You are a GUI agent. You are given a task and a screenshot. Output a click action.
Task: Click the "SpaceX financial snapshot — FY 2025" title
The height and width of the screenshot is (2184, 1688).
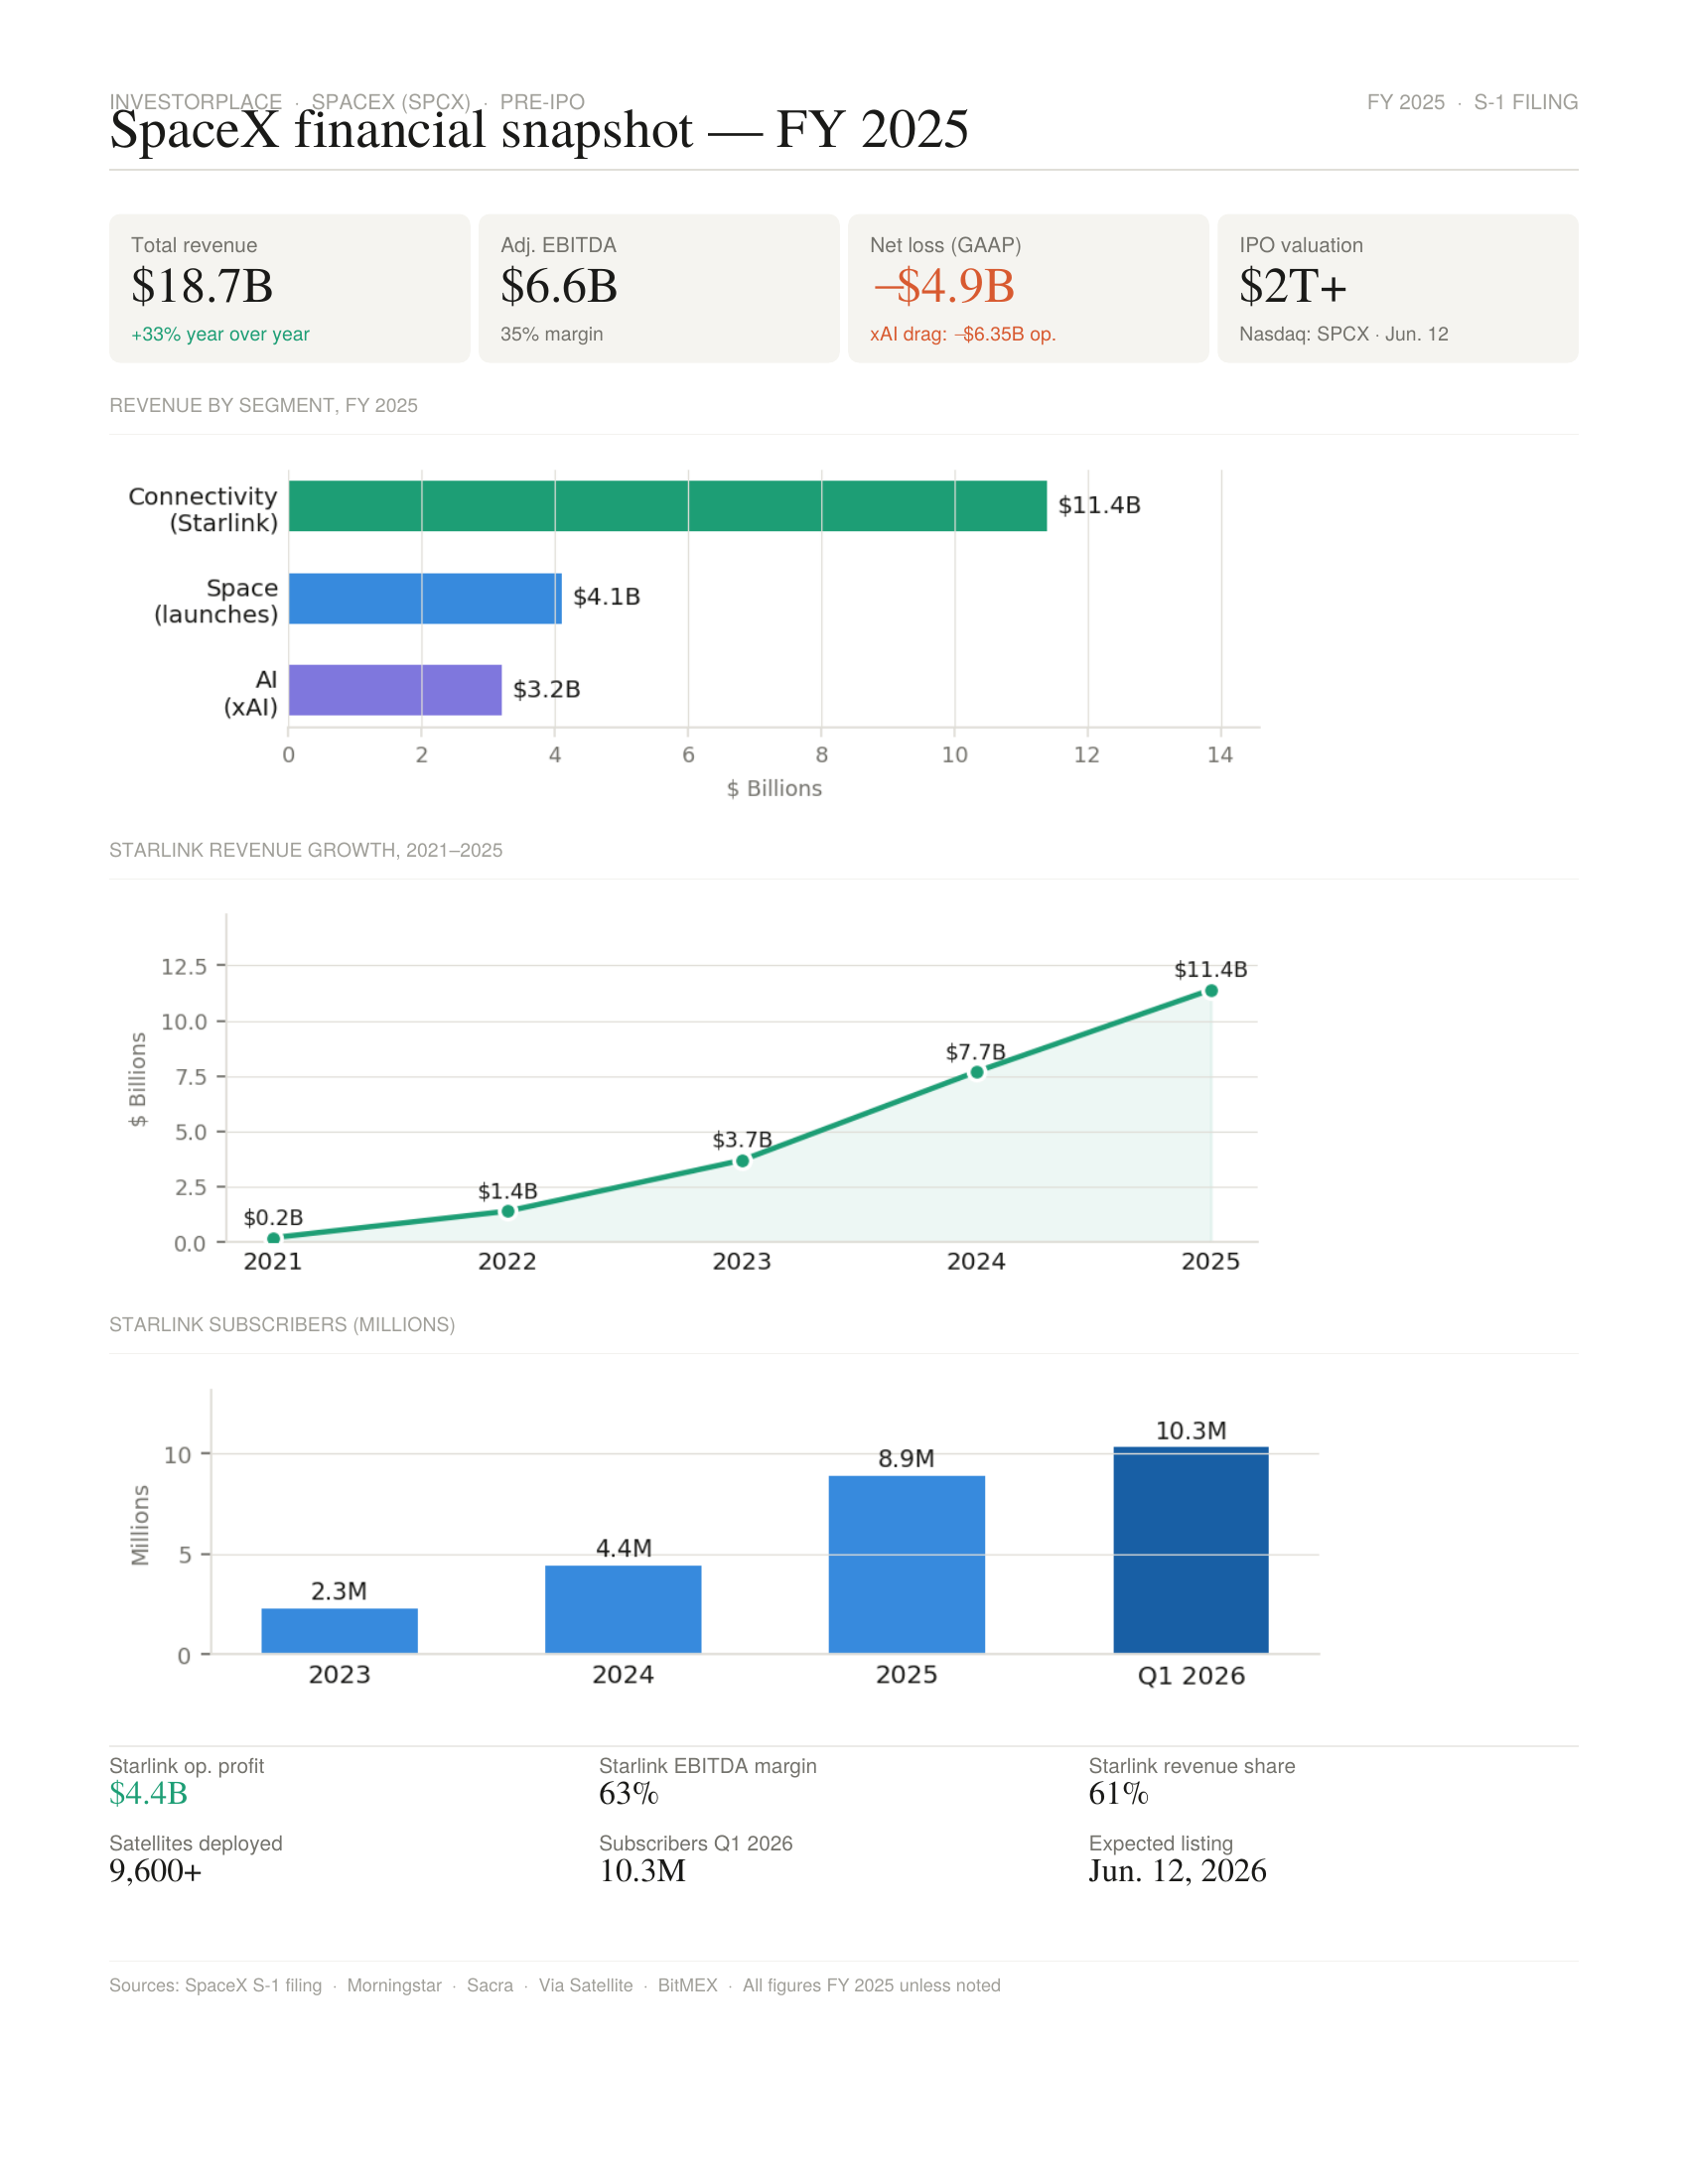(x=539, y=130)
